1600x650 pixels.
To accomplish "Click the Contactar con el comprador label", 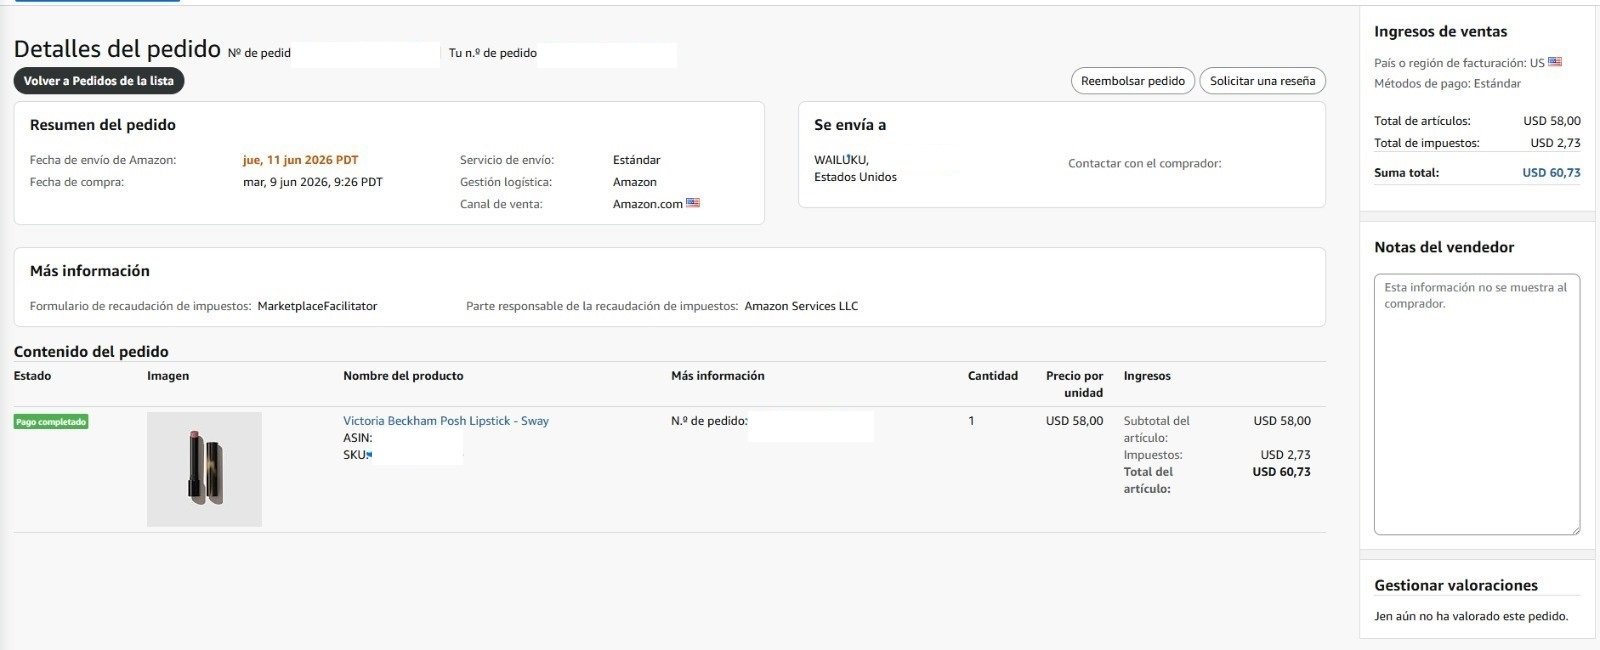I will pos(1144,163).
